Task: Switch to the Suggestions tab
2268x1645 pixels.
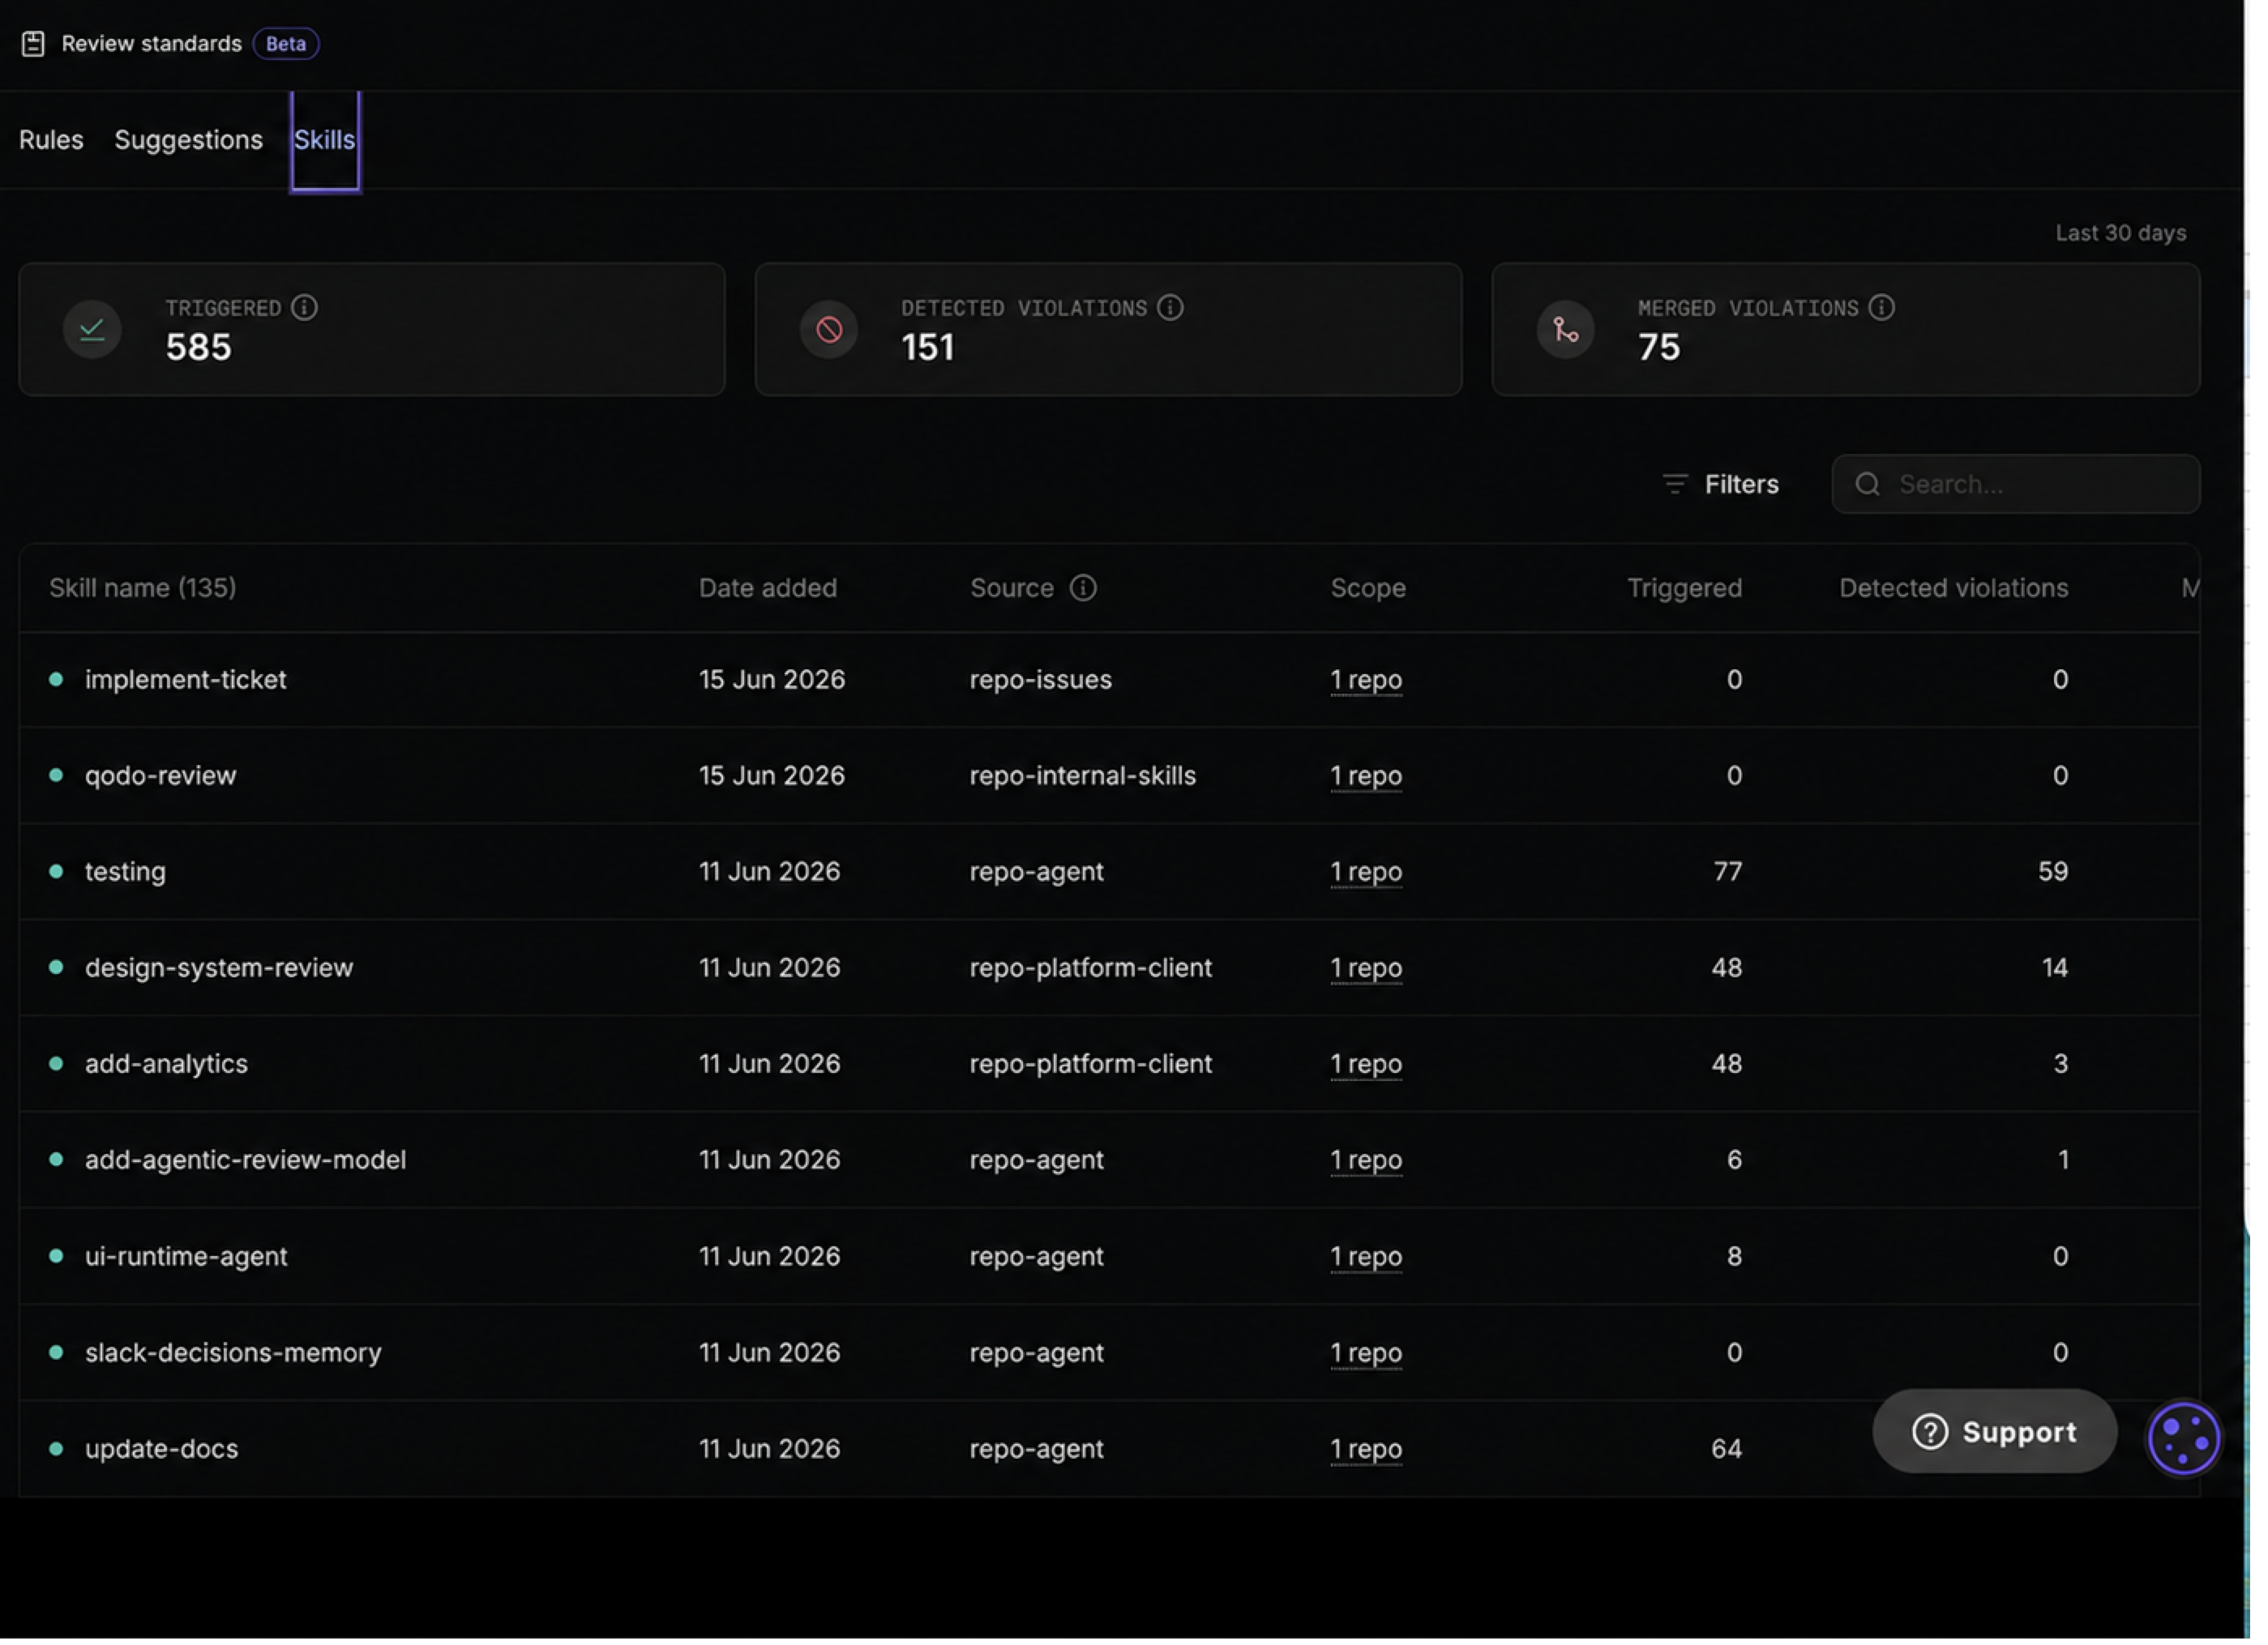Action: tap(189, 140)
